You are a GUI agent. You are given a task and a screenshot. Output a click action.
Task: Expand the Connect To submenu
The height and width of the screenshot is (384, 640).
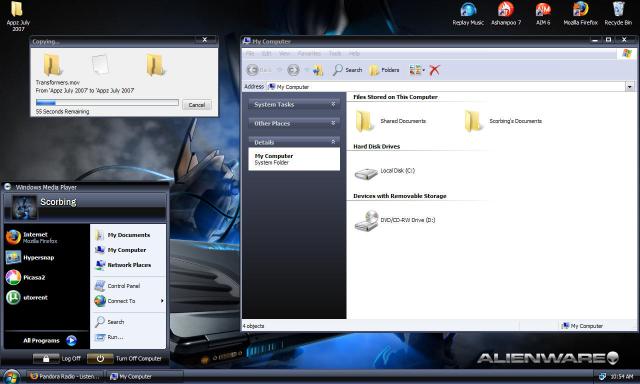coord(128,301)
